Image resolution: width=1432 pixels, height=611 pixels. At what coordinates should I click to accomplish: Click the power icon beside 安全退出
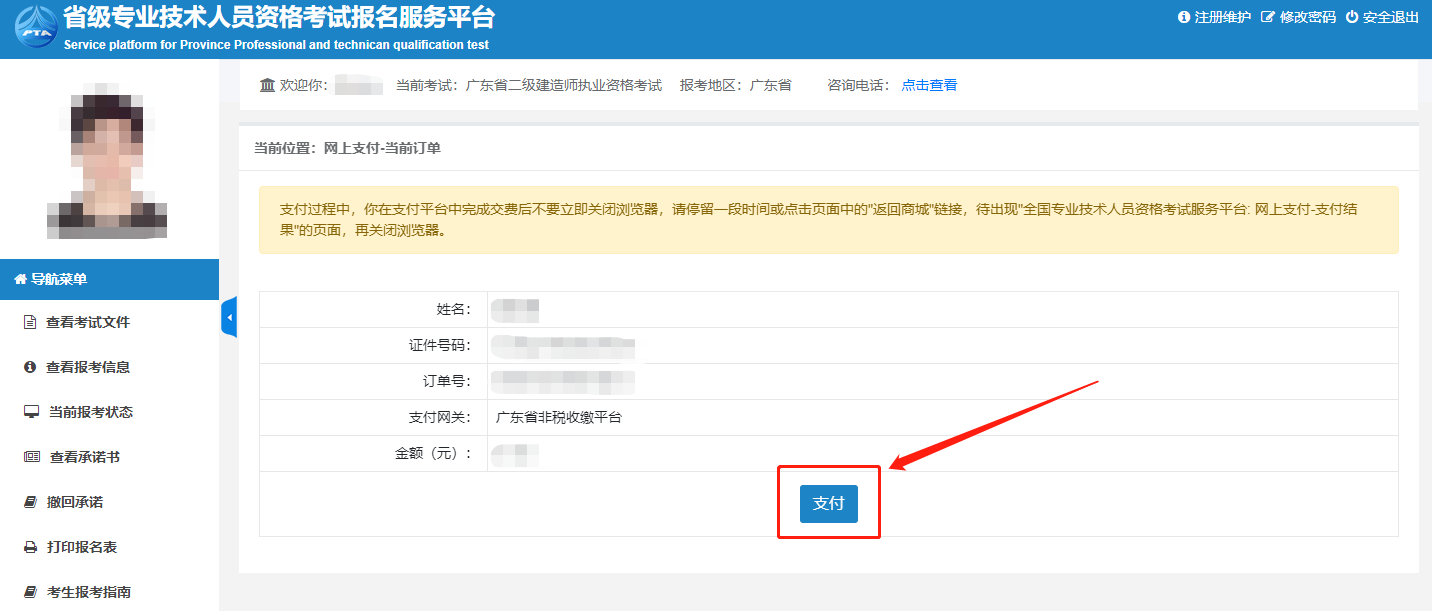1352,17
